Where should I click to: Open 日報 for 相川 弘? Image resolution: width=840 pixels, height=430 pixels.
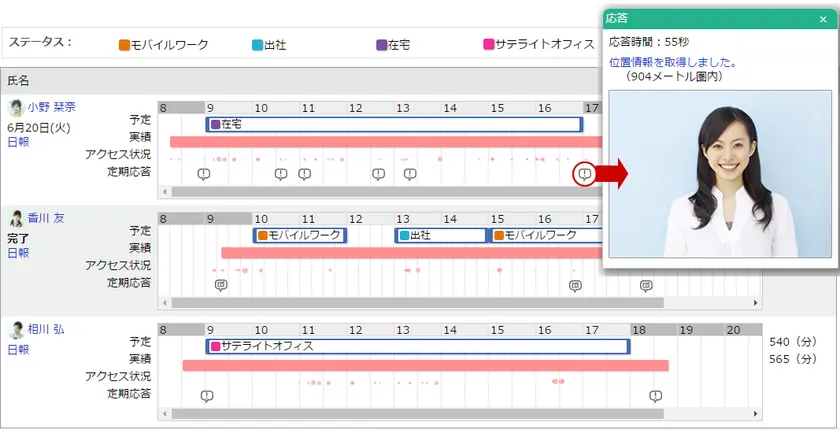tap(18, 350)
